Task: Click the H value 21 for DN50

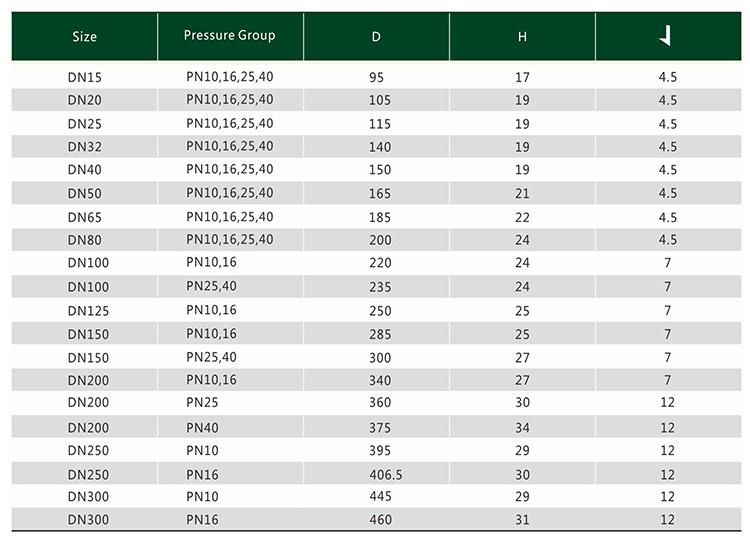Action: point(522,193)
